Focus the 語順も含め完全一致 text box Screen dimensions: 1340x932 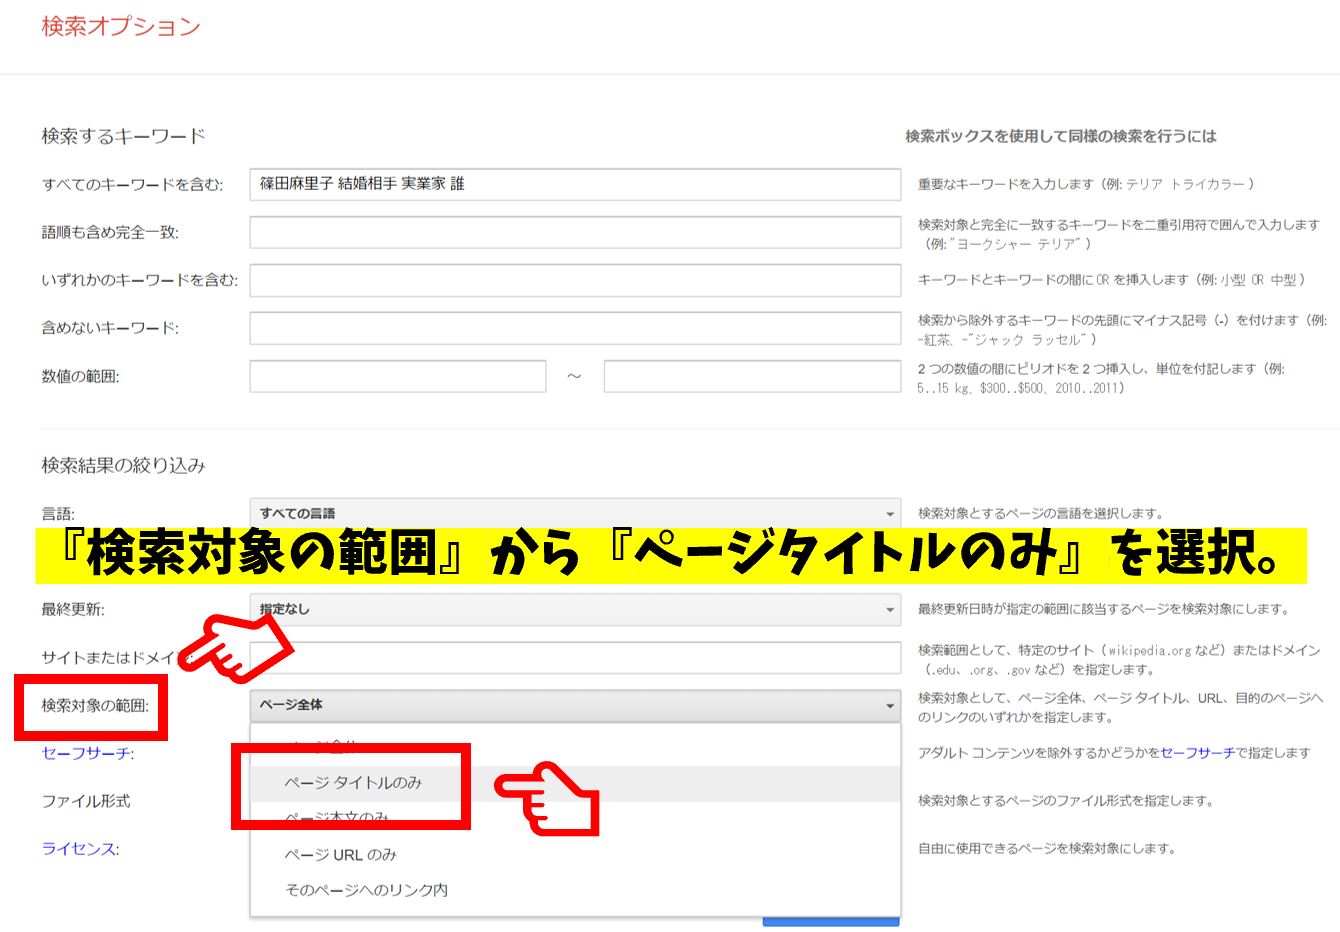coord(575,232)
